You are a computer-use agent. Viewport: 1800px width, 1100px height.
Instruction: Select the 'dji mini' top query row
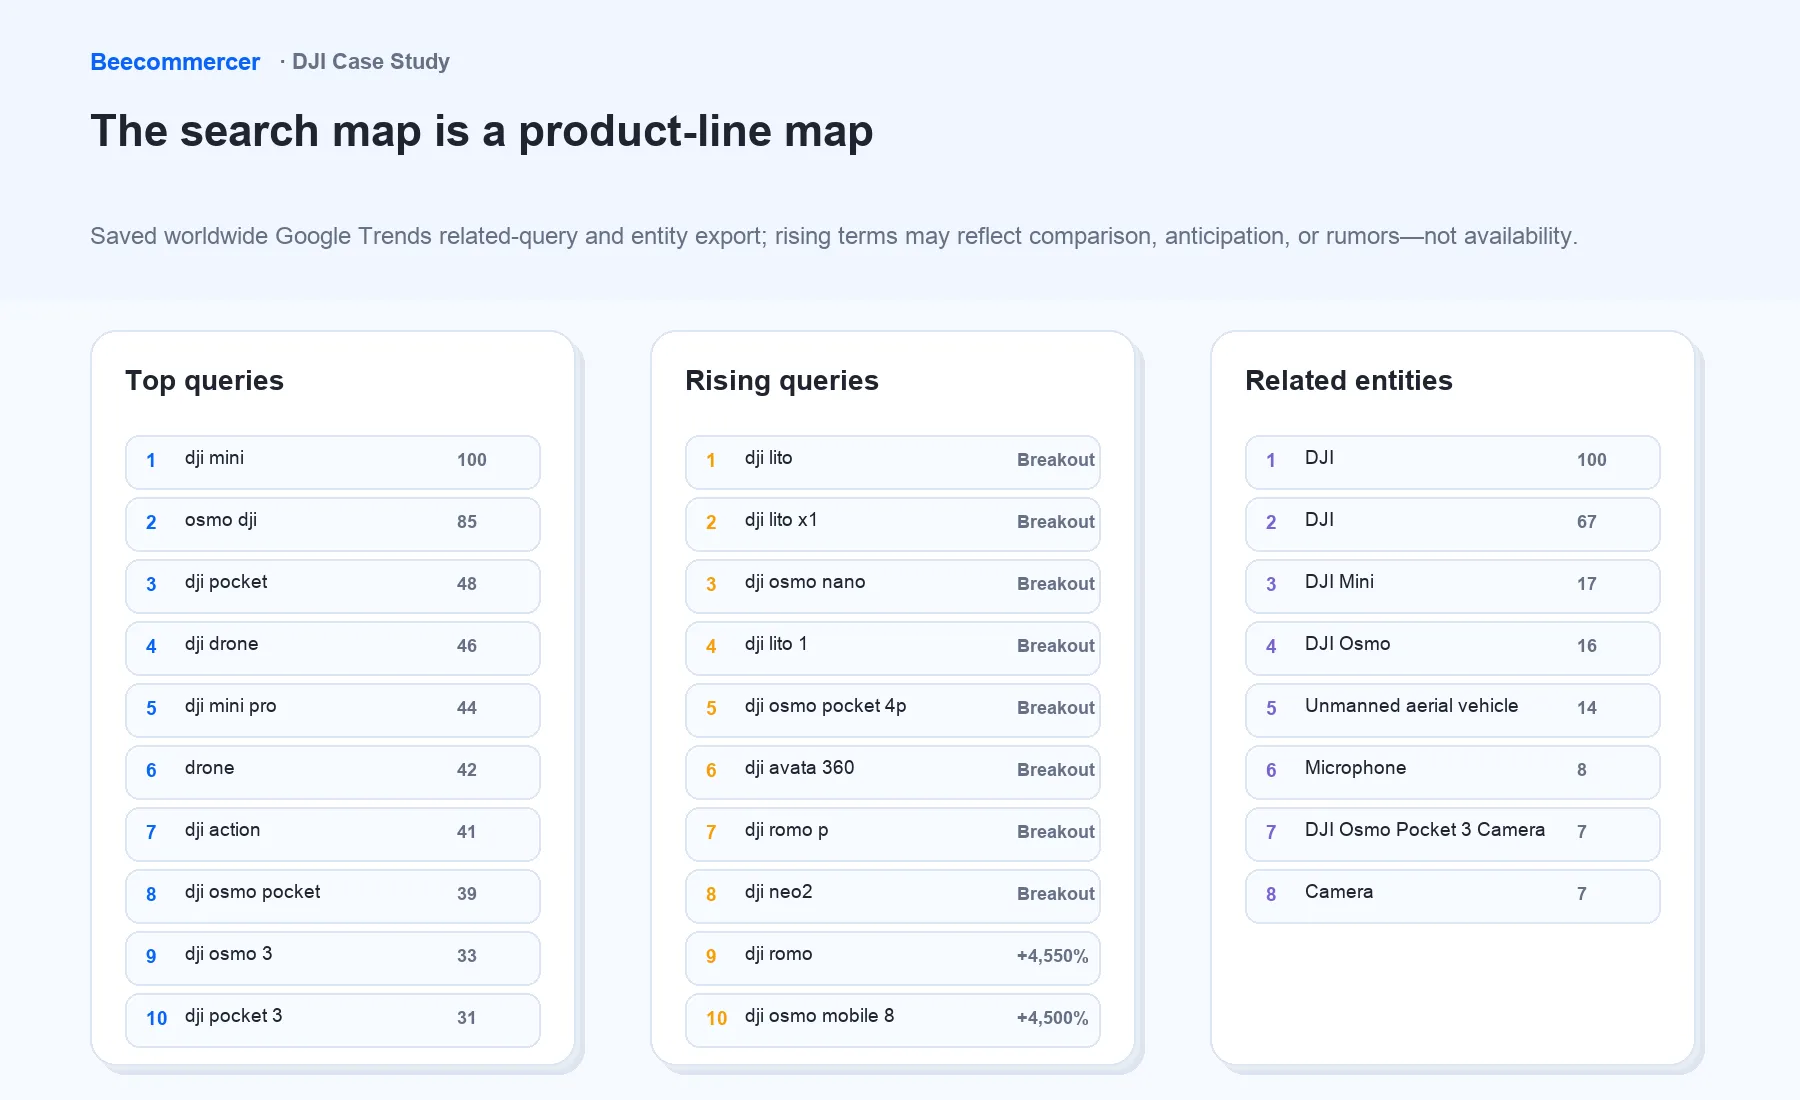point(333,462)
